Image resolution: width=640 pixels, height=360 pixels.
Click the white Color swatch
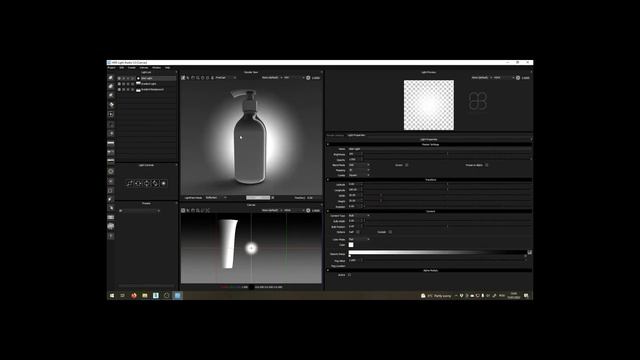pyautogui.click(x=351, y=245)
